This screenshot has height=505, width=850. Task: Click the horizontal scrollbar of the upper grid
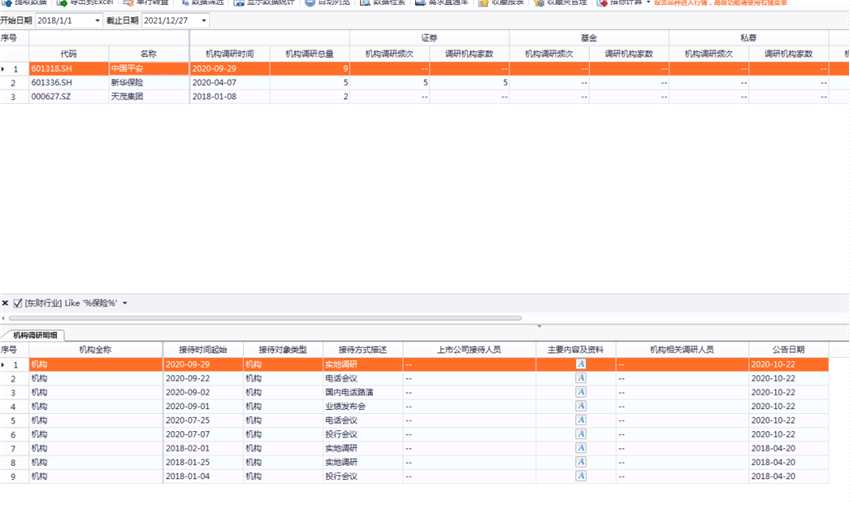(x=265, y=318)
